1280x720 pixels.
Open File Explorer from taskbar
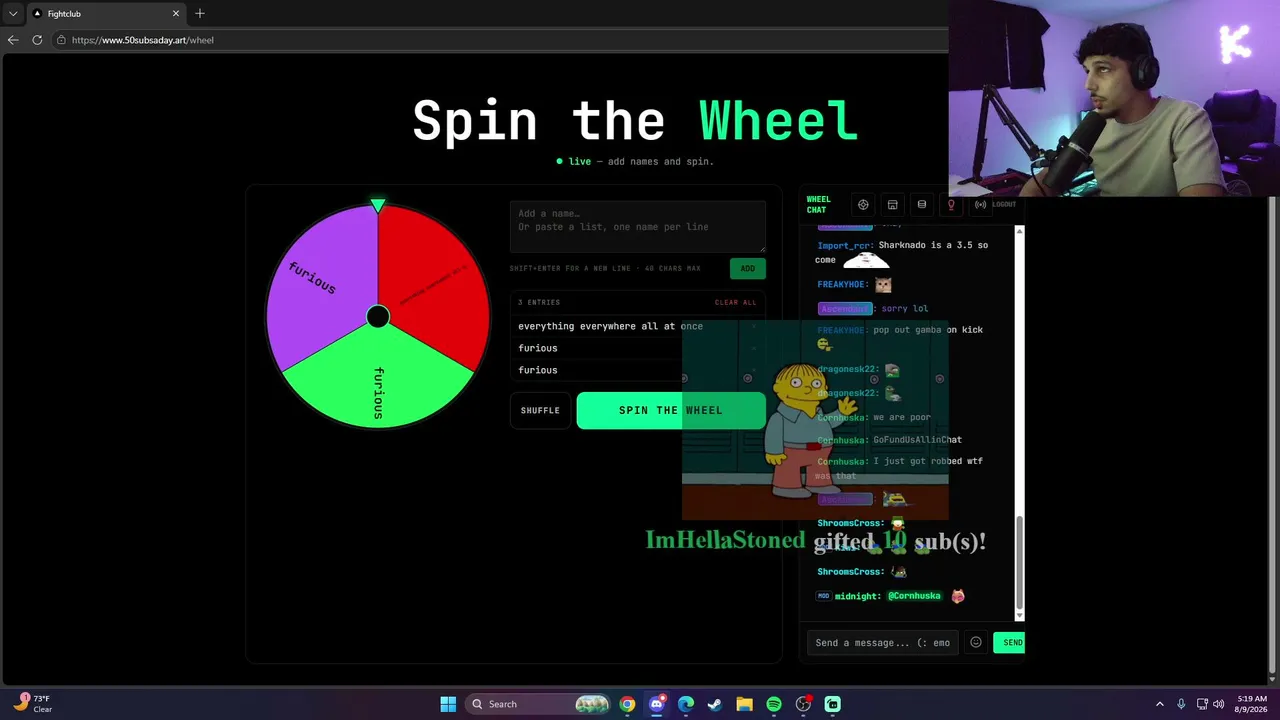tap(744, 704)
